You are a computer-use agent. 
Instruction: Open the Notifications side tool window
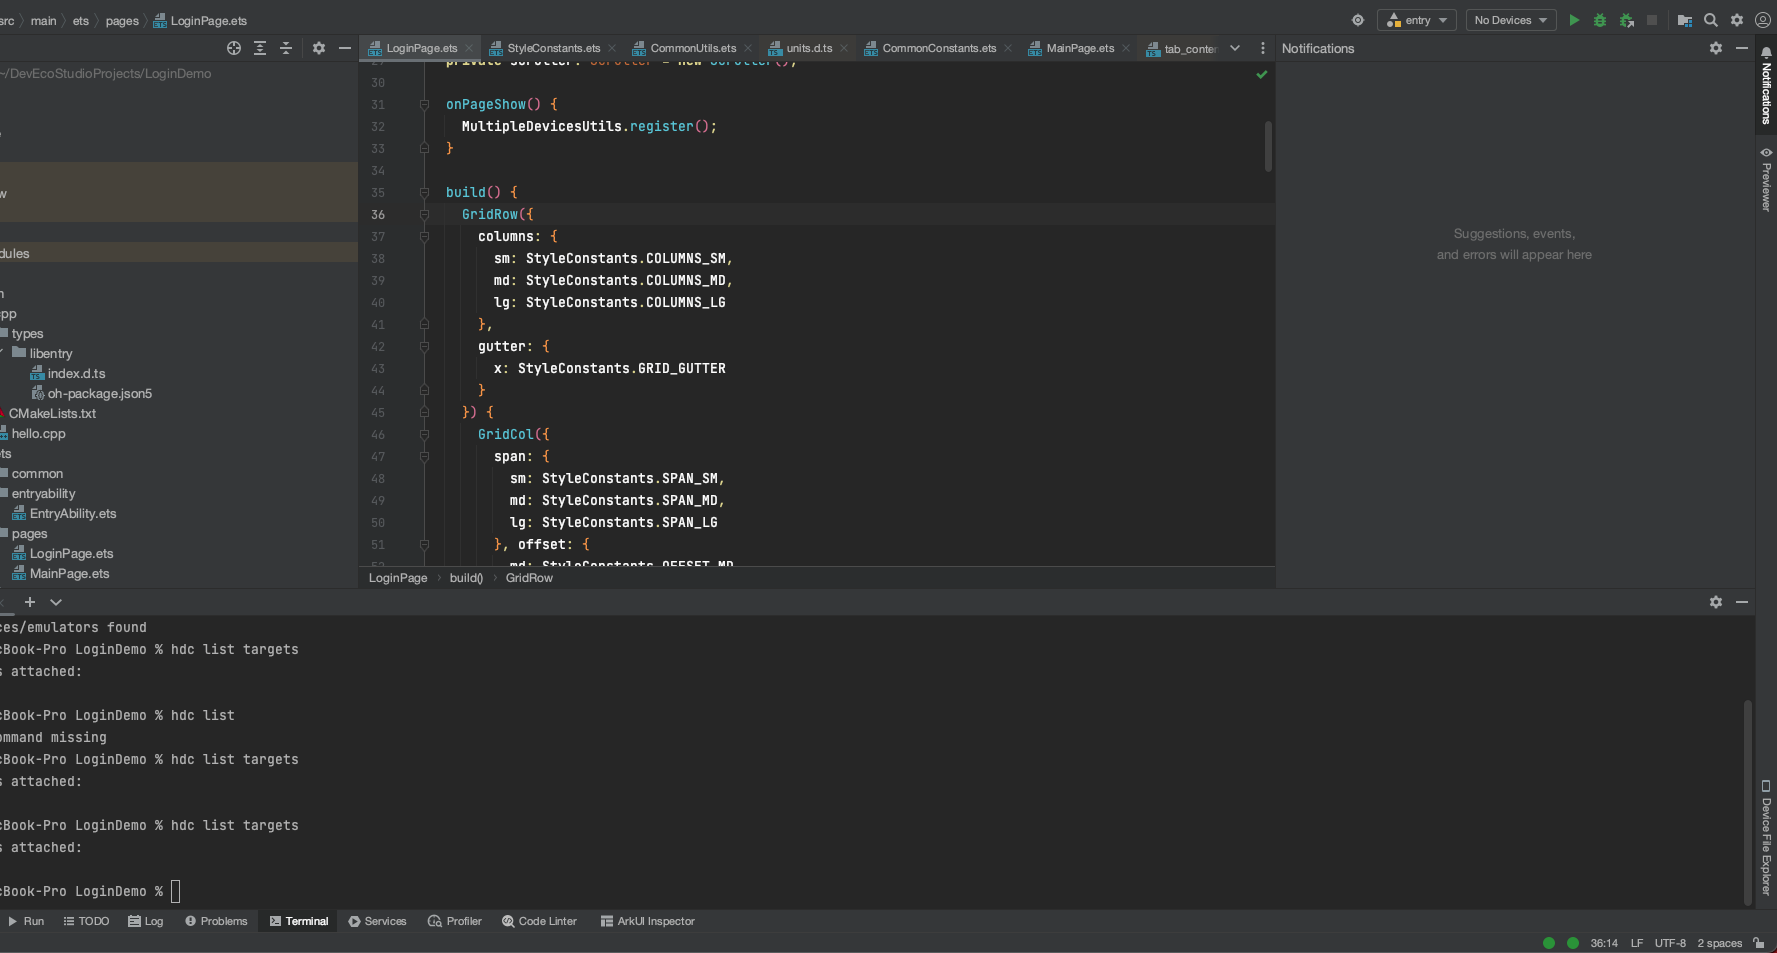[1766, 86]
